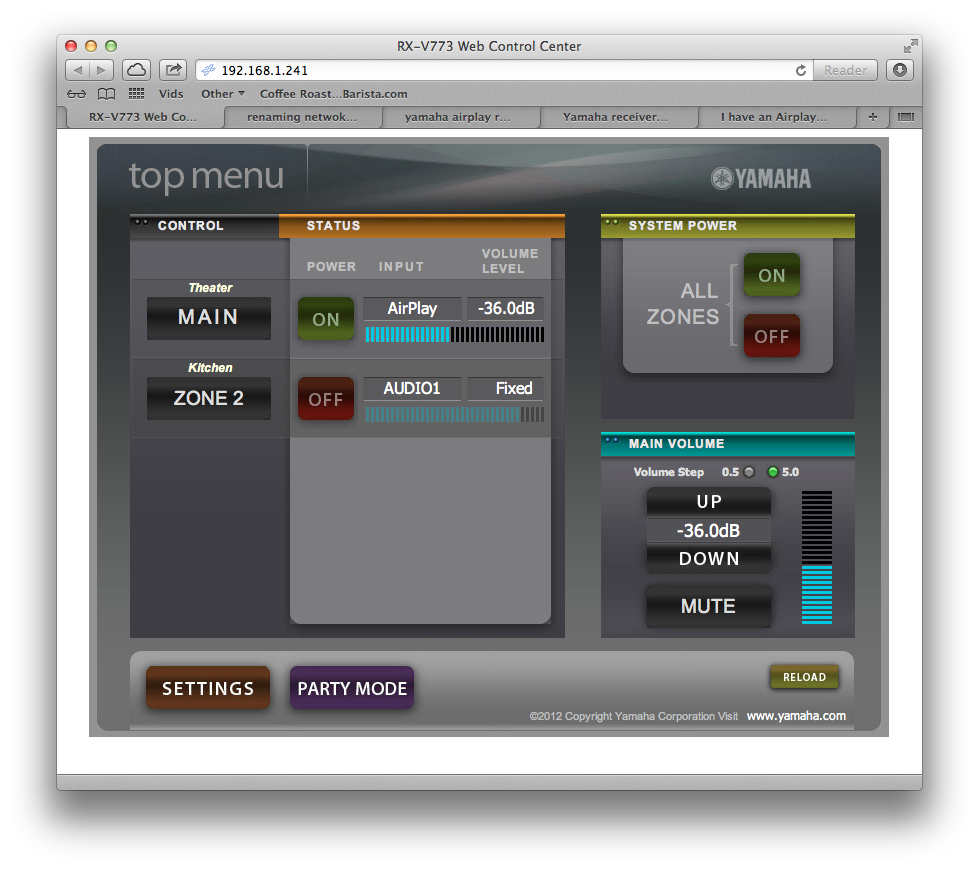This screenshot has height=869, width=979.
Task: Open the Other bookmarks dropdown
Action: tap(222, 94)
